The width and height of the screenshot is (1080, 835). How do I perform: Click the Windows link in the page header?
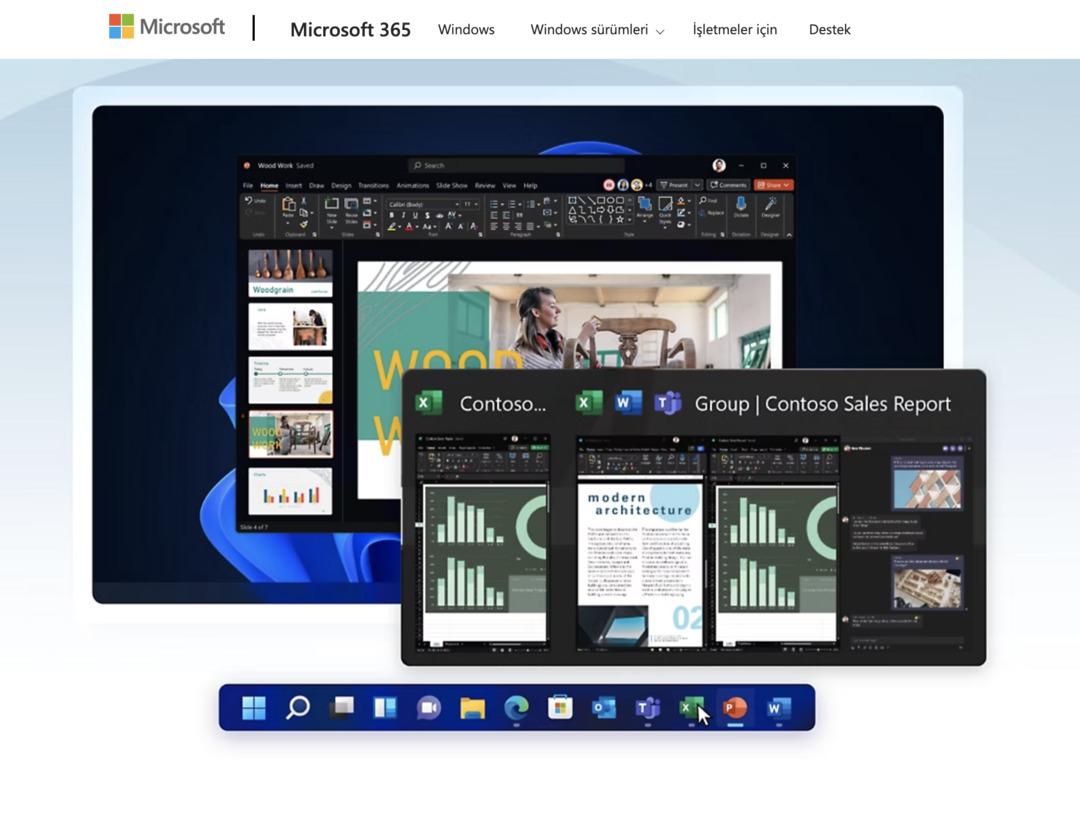click(x=466, y=30)
